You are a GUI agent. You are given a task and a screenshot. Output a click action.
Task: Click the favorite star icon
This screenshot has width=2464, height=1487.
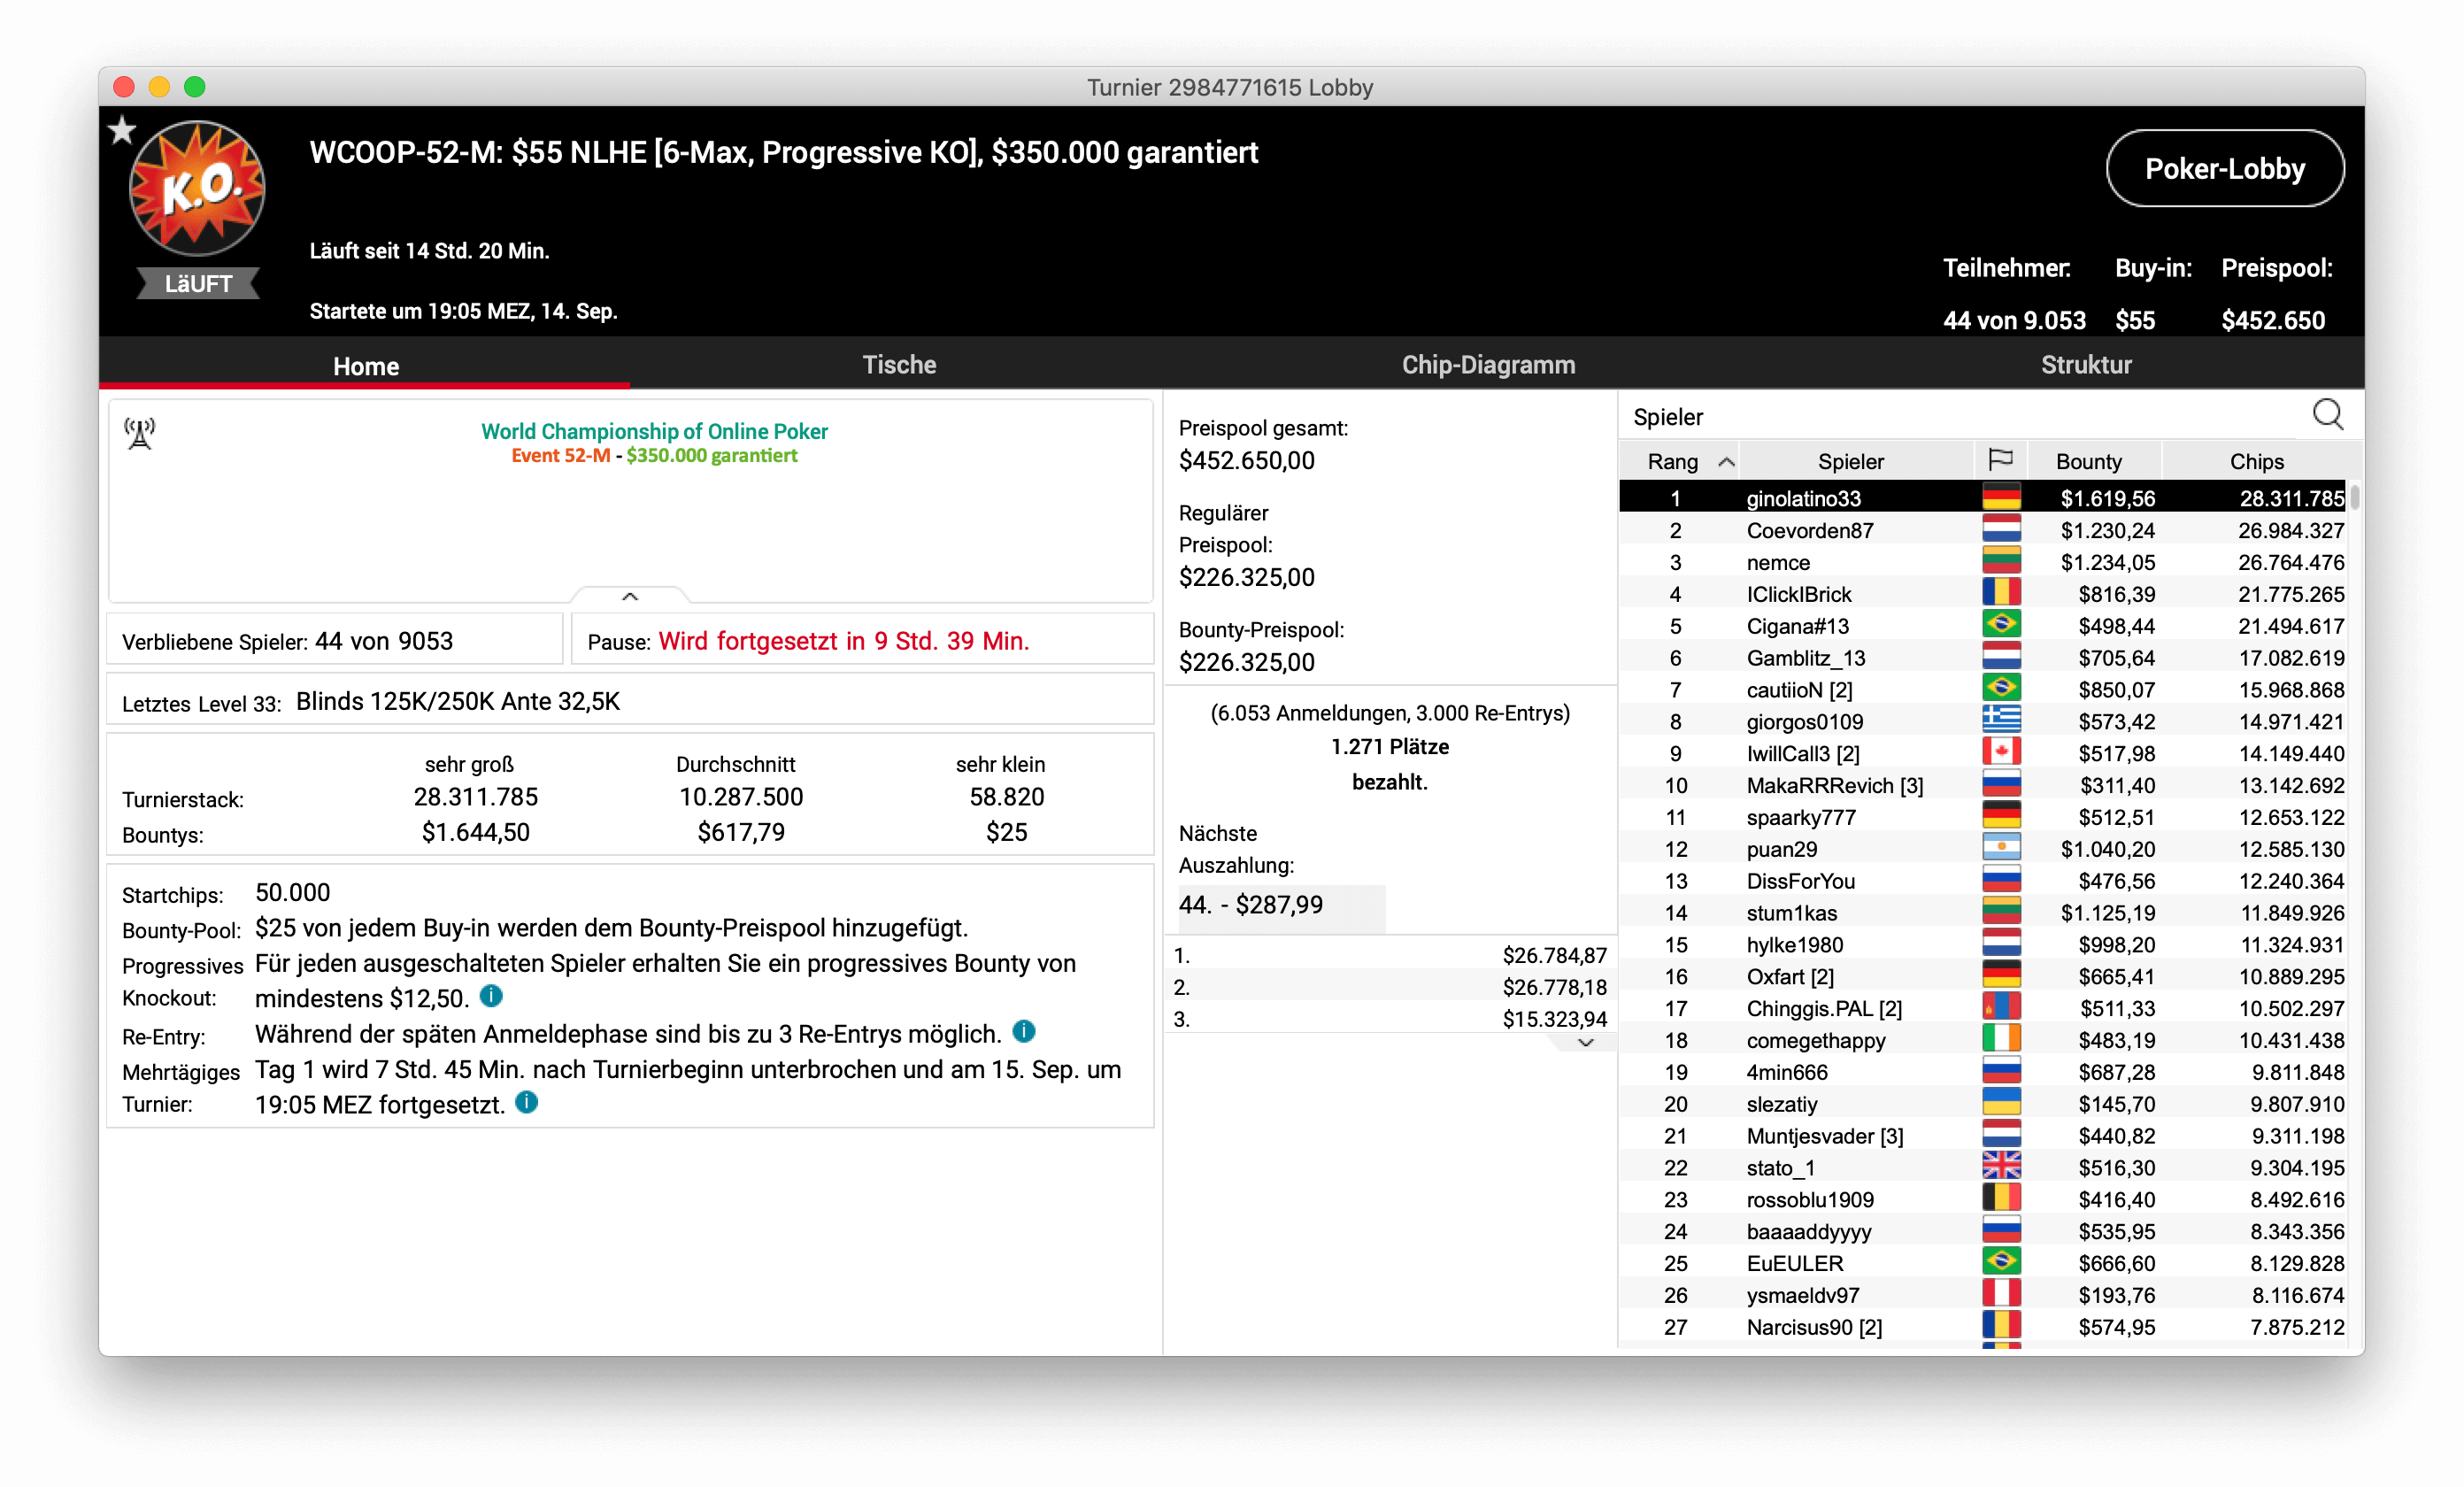click(122, 130)
